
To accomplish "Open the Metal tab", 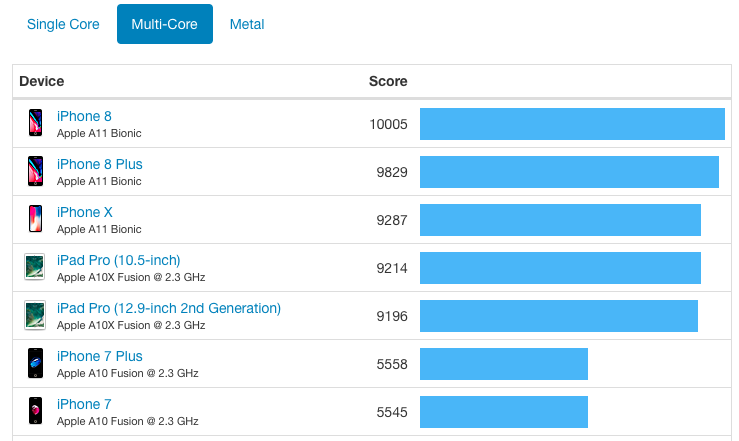I will (x=247, y=24).
